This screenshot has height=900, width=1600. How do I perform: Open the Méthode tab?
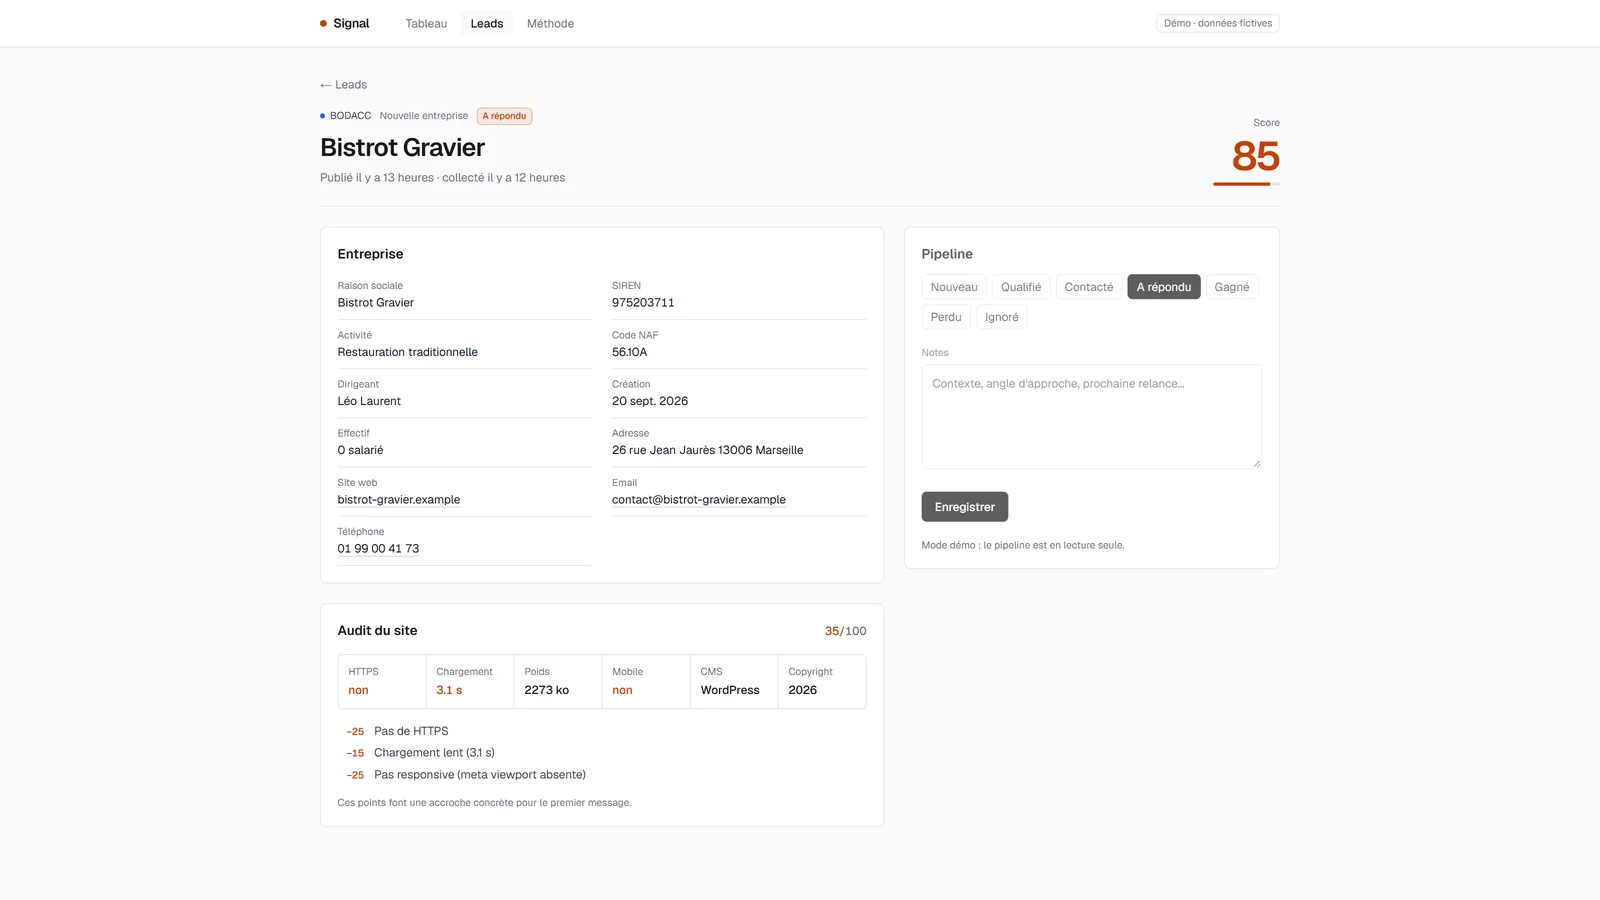click(550, 23)
